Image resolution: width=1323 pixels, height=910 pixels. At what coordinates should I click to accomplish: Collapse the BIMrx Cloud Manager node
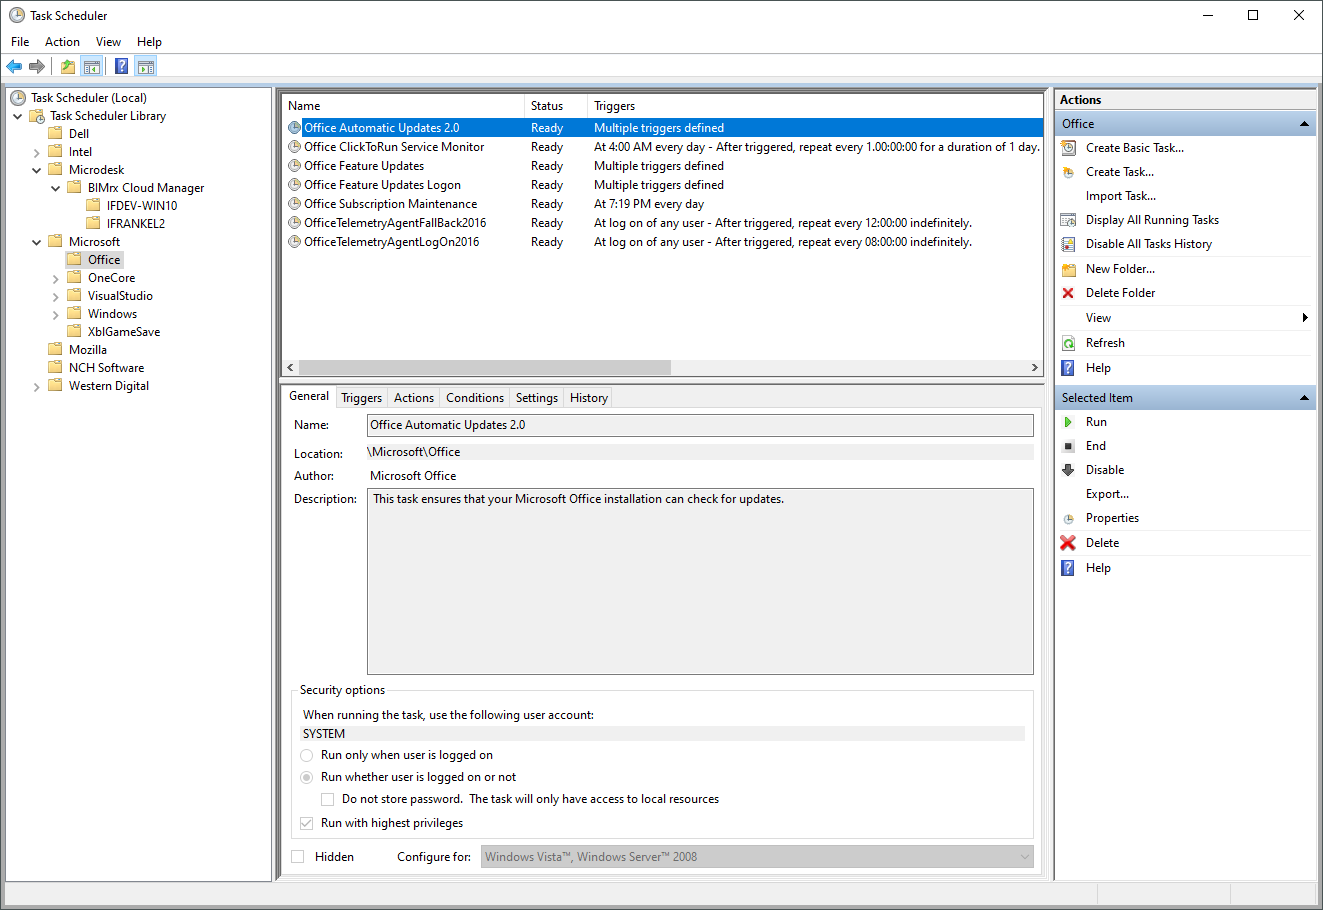(x=56, y=188)
